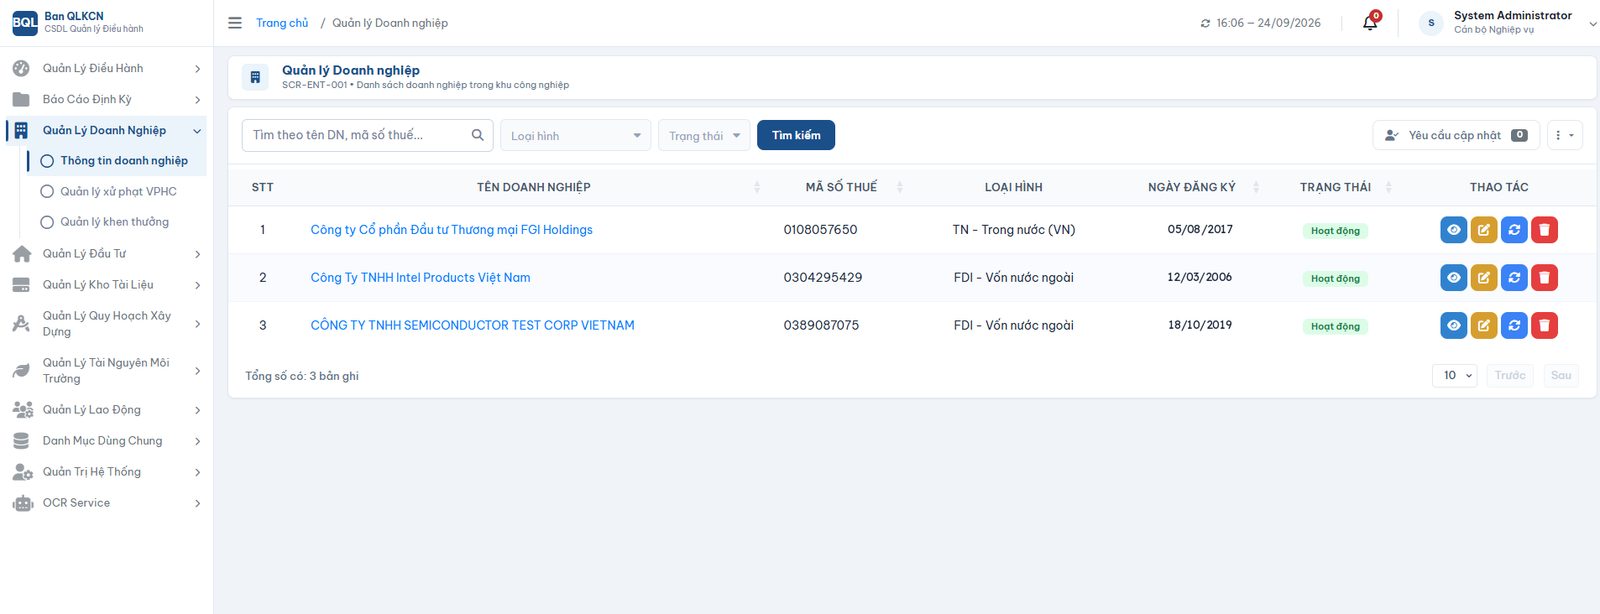
Task: Open the hamburger sidebar menu toggle
Action: [x=235, y=23]
